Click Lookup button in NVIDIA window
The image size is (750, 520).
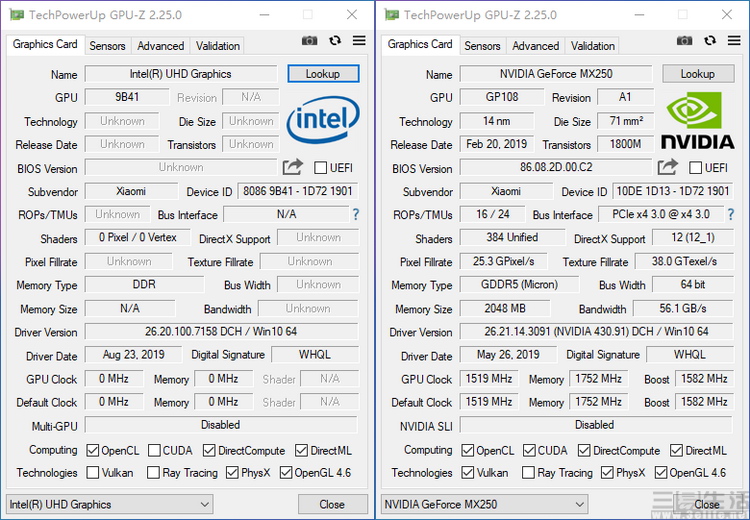[698, 74]
